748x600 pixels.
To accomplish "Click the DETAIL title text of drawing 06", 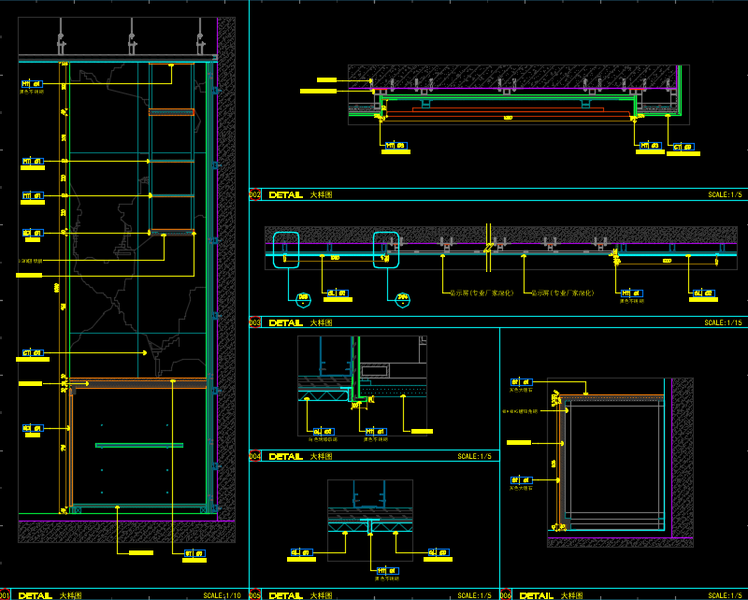I will tap(536, 596).
